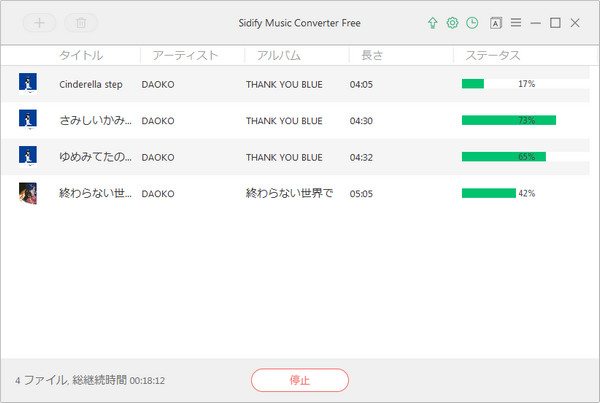This screenshot has height=403, width=600.
Task: Click the 04:32 length value
Action: (361, 157)
